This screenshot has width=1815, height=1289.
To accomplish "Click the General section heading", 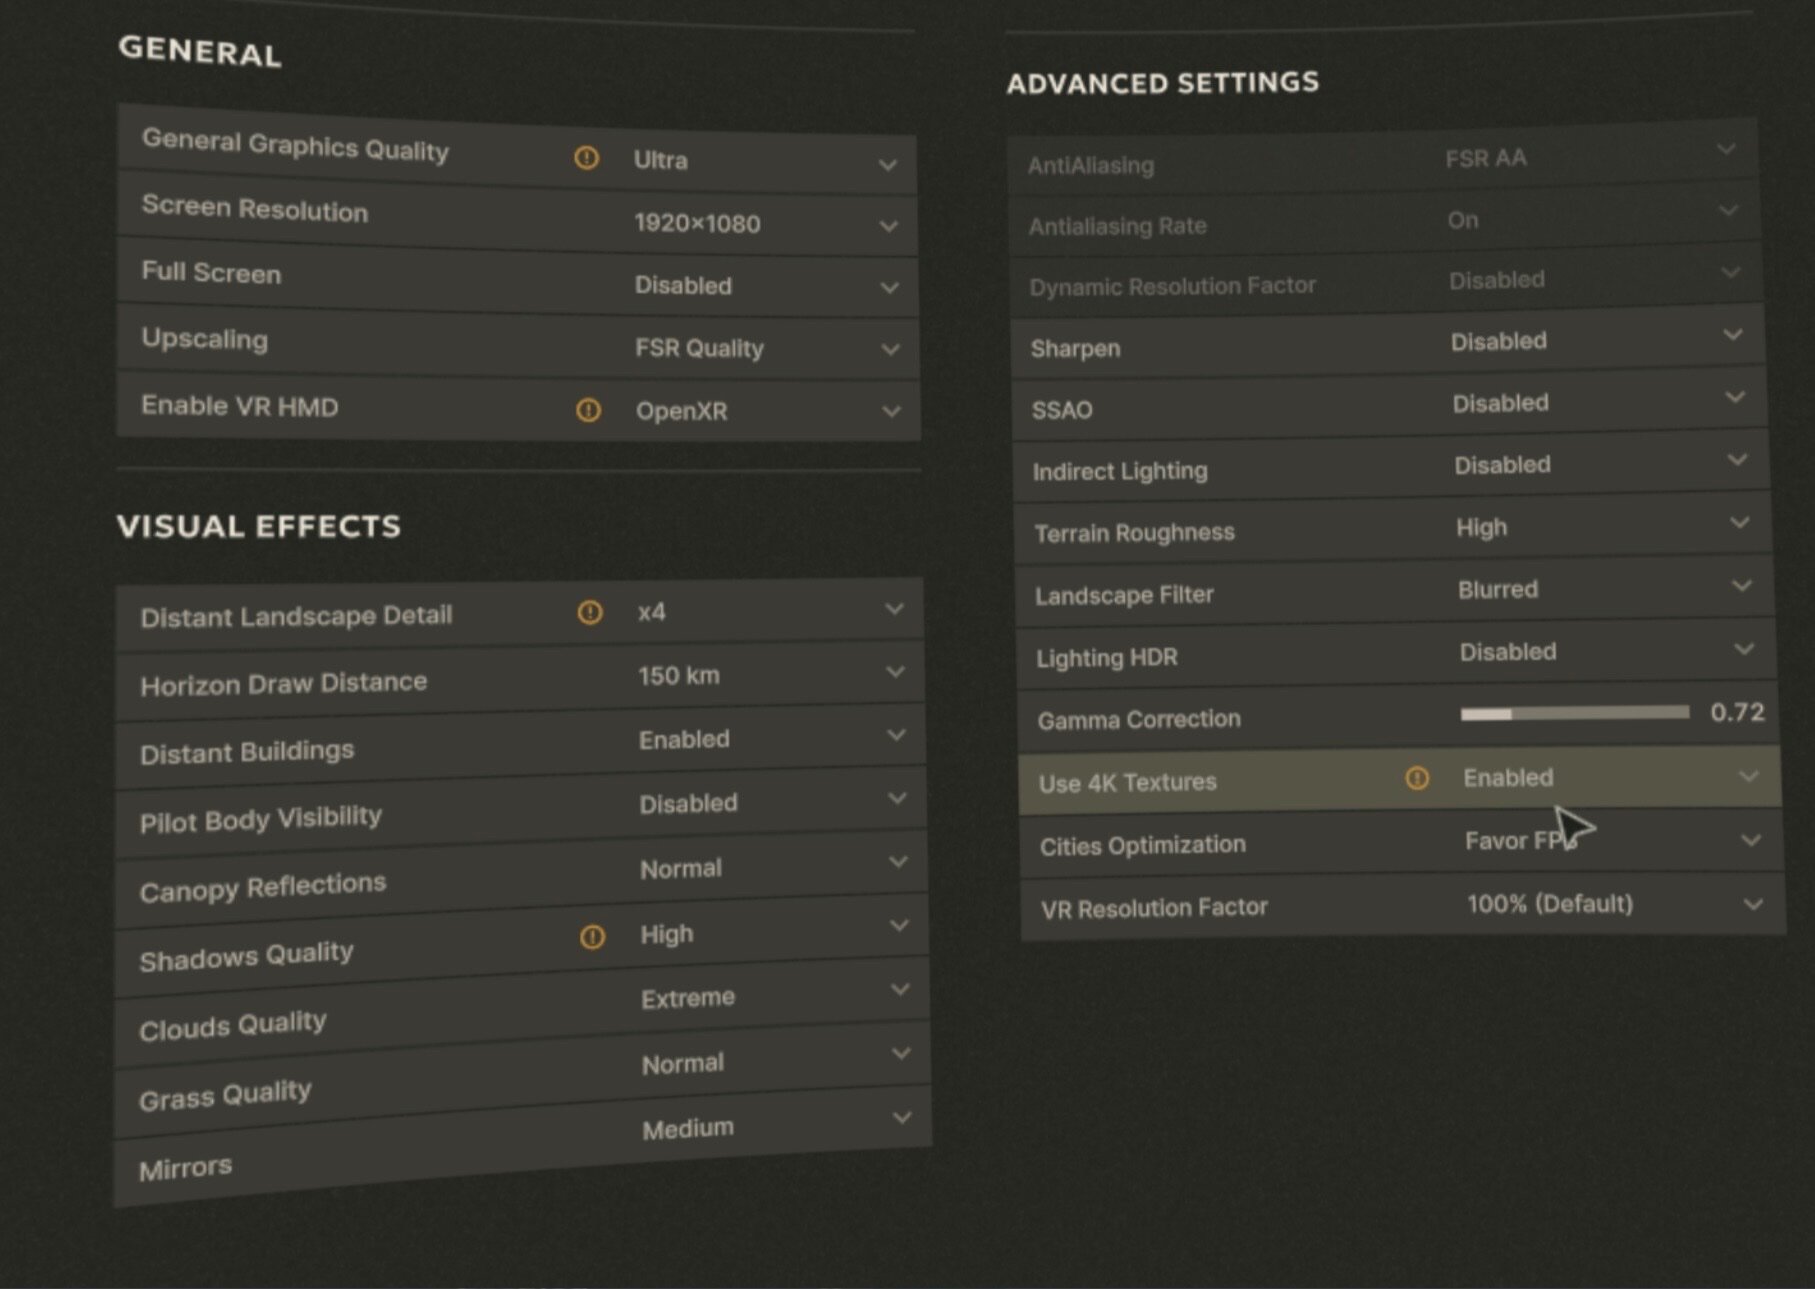I will pos(199,50).
